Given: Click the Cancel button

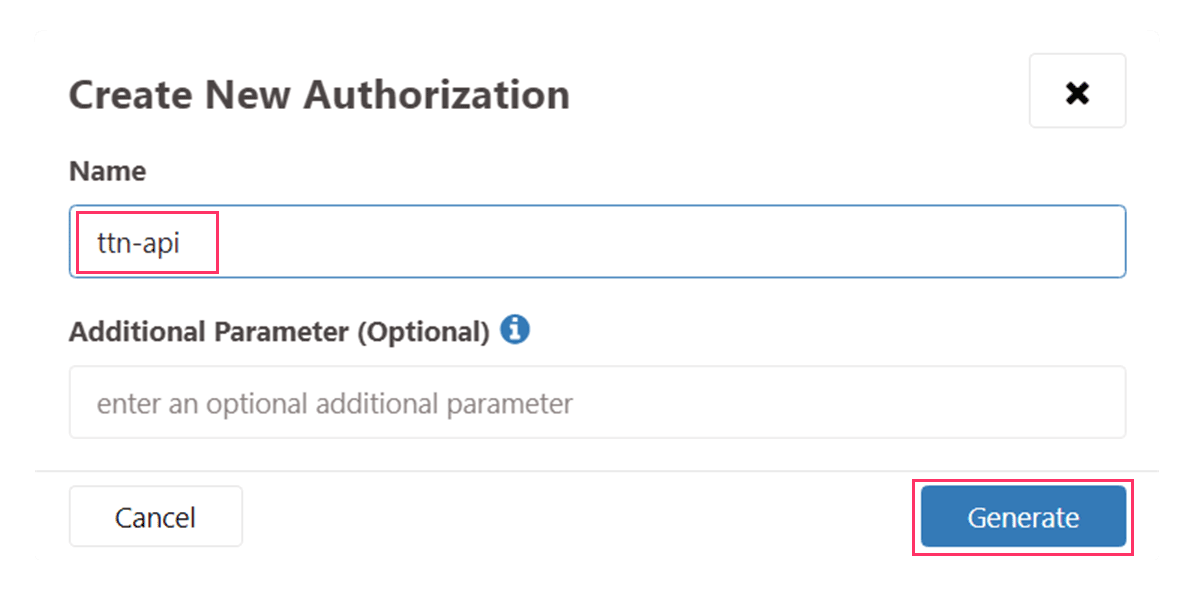Looking at the screenshot, I should click(155, 517).
